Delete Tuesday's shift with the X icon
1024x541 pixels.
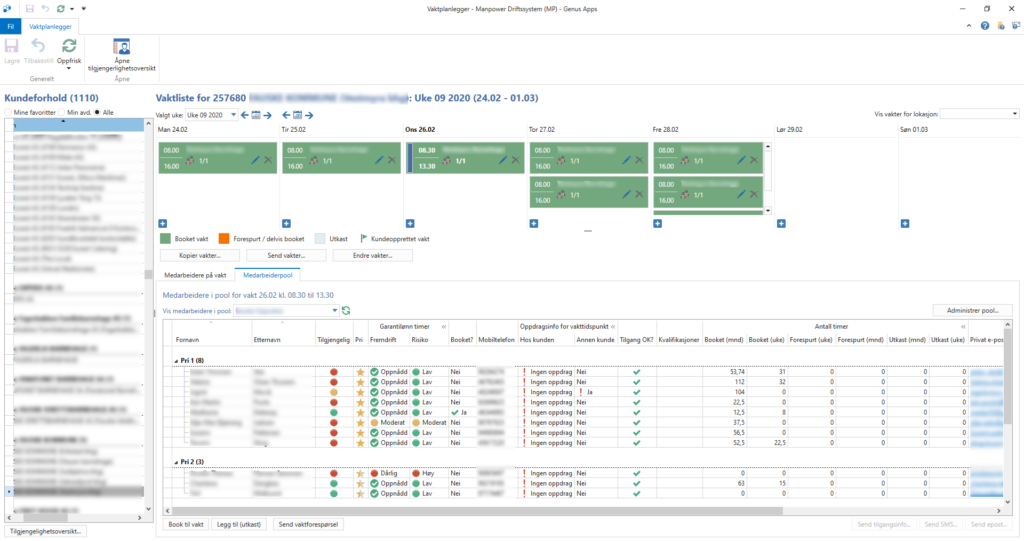pyautogui.click(x=391, y=160)
